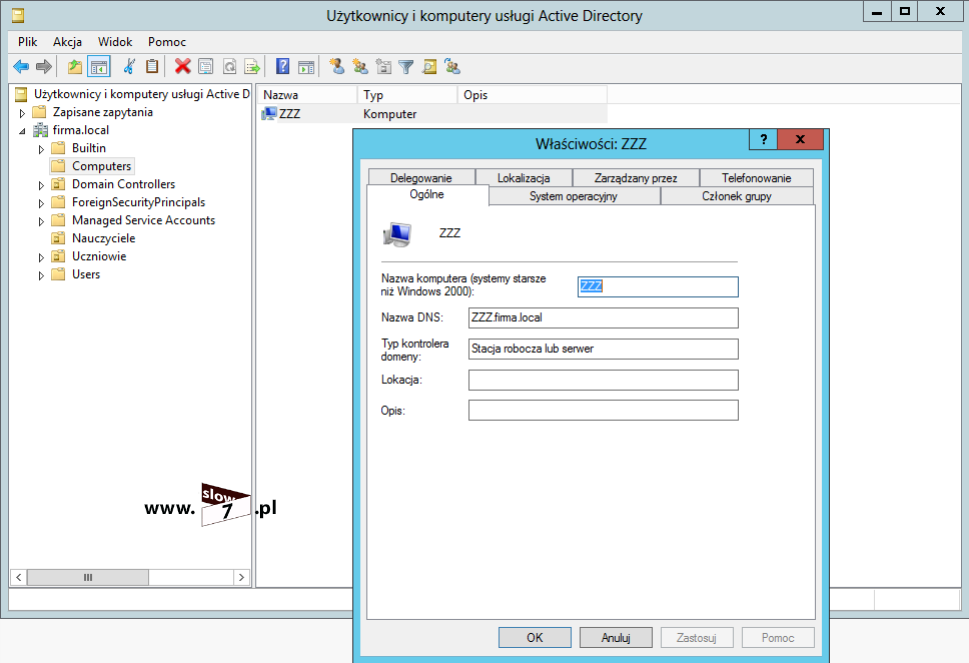
Task: Click the funnel Filter icon in toolbar
Action: [406, 67]
